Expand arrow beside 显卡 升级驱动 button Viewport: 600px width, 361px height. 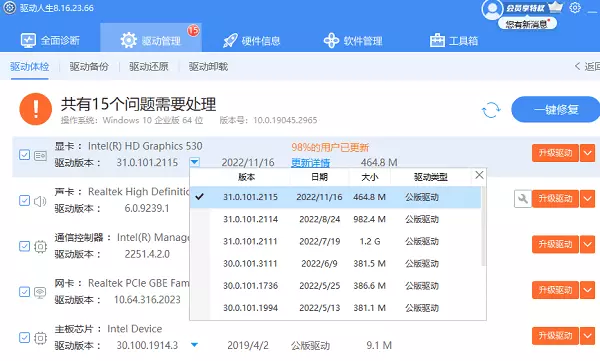587,153
